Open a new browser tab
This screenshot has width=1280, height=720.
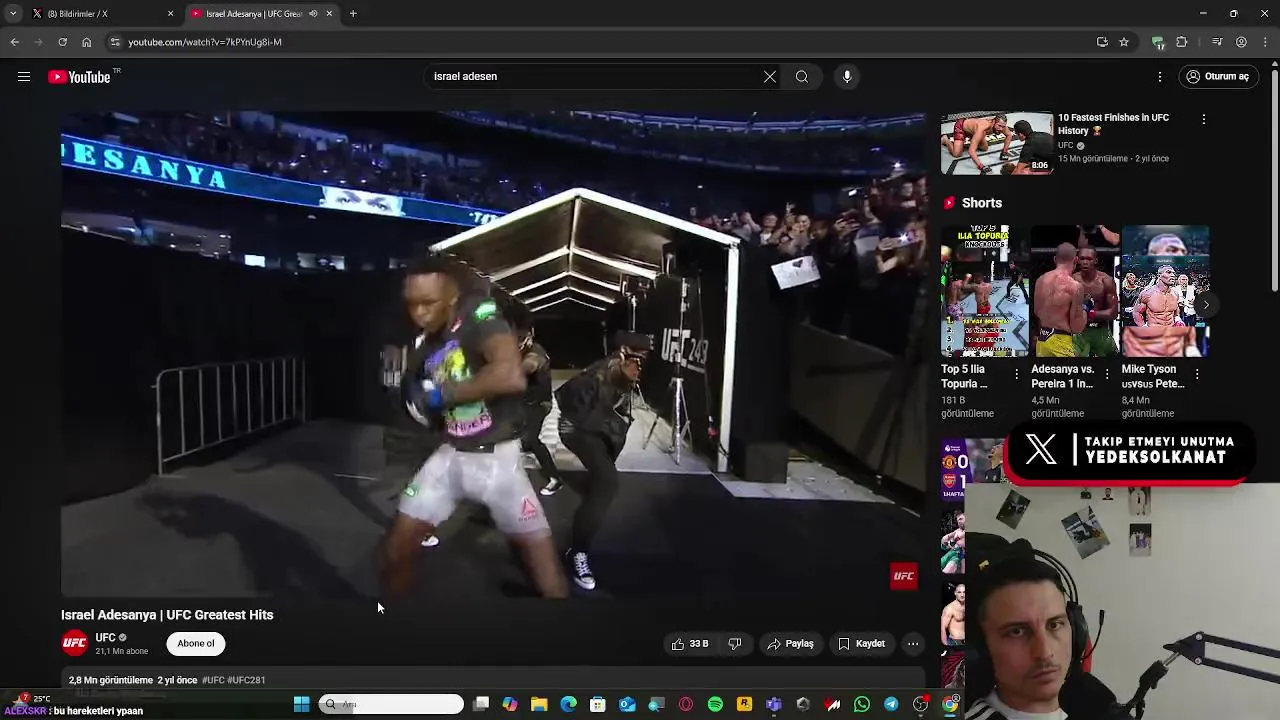coord(353,14)
